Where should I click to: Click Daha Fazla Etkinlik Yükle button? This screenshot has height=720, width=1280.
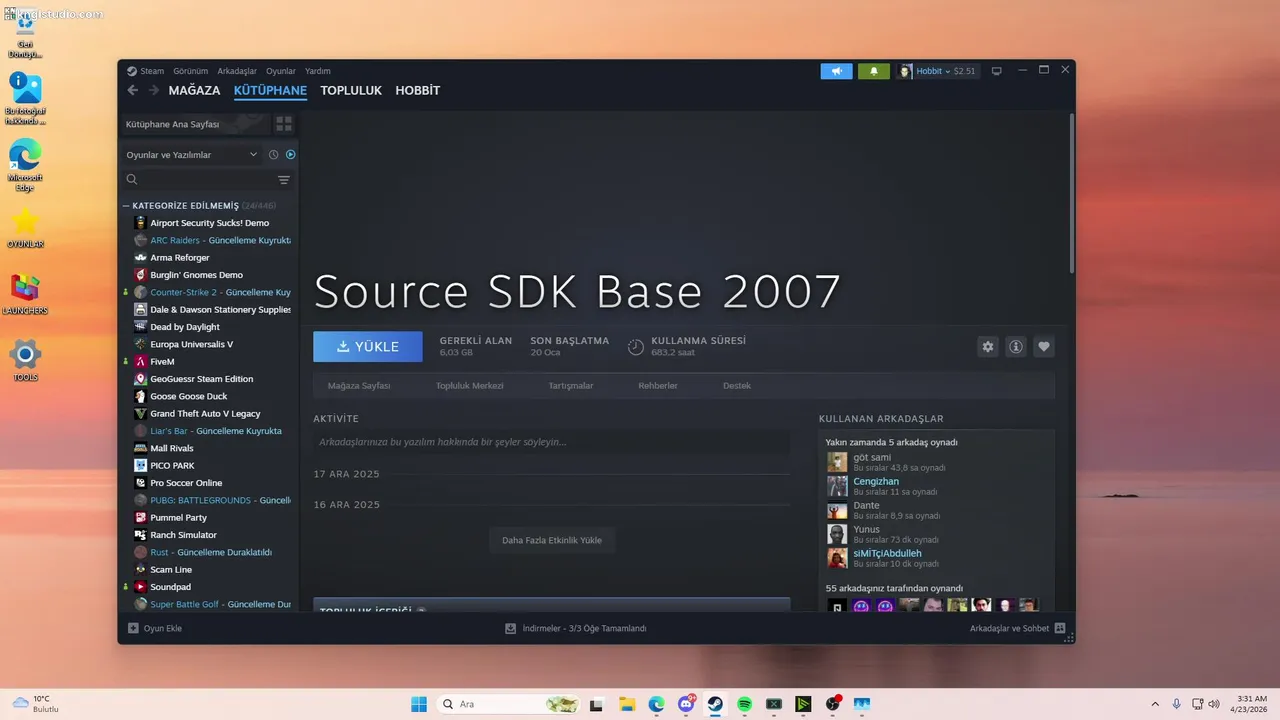[x=552, y=540]
